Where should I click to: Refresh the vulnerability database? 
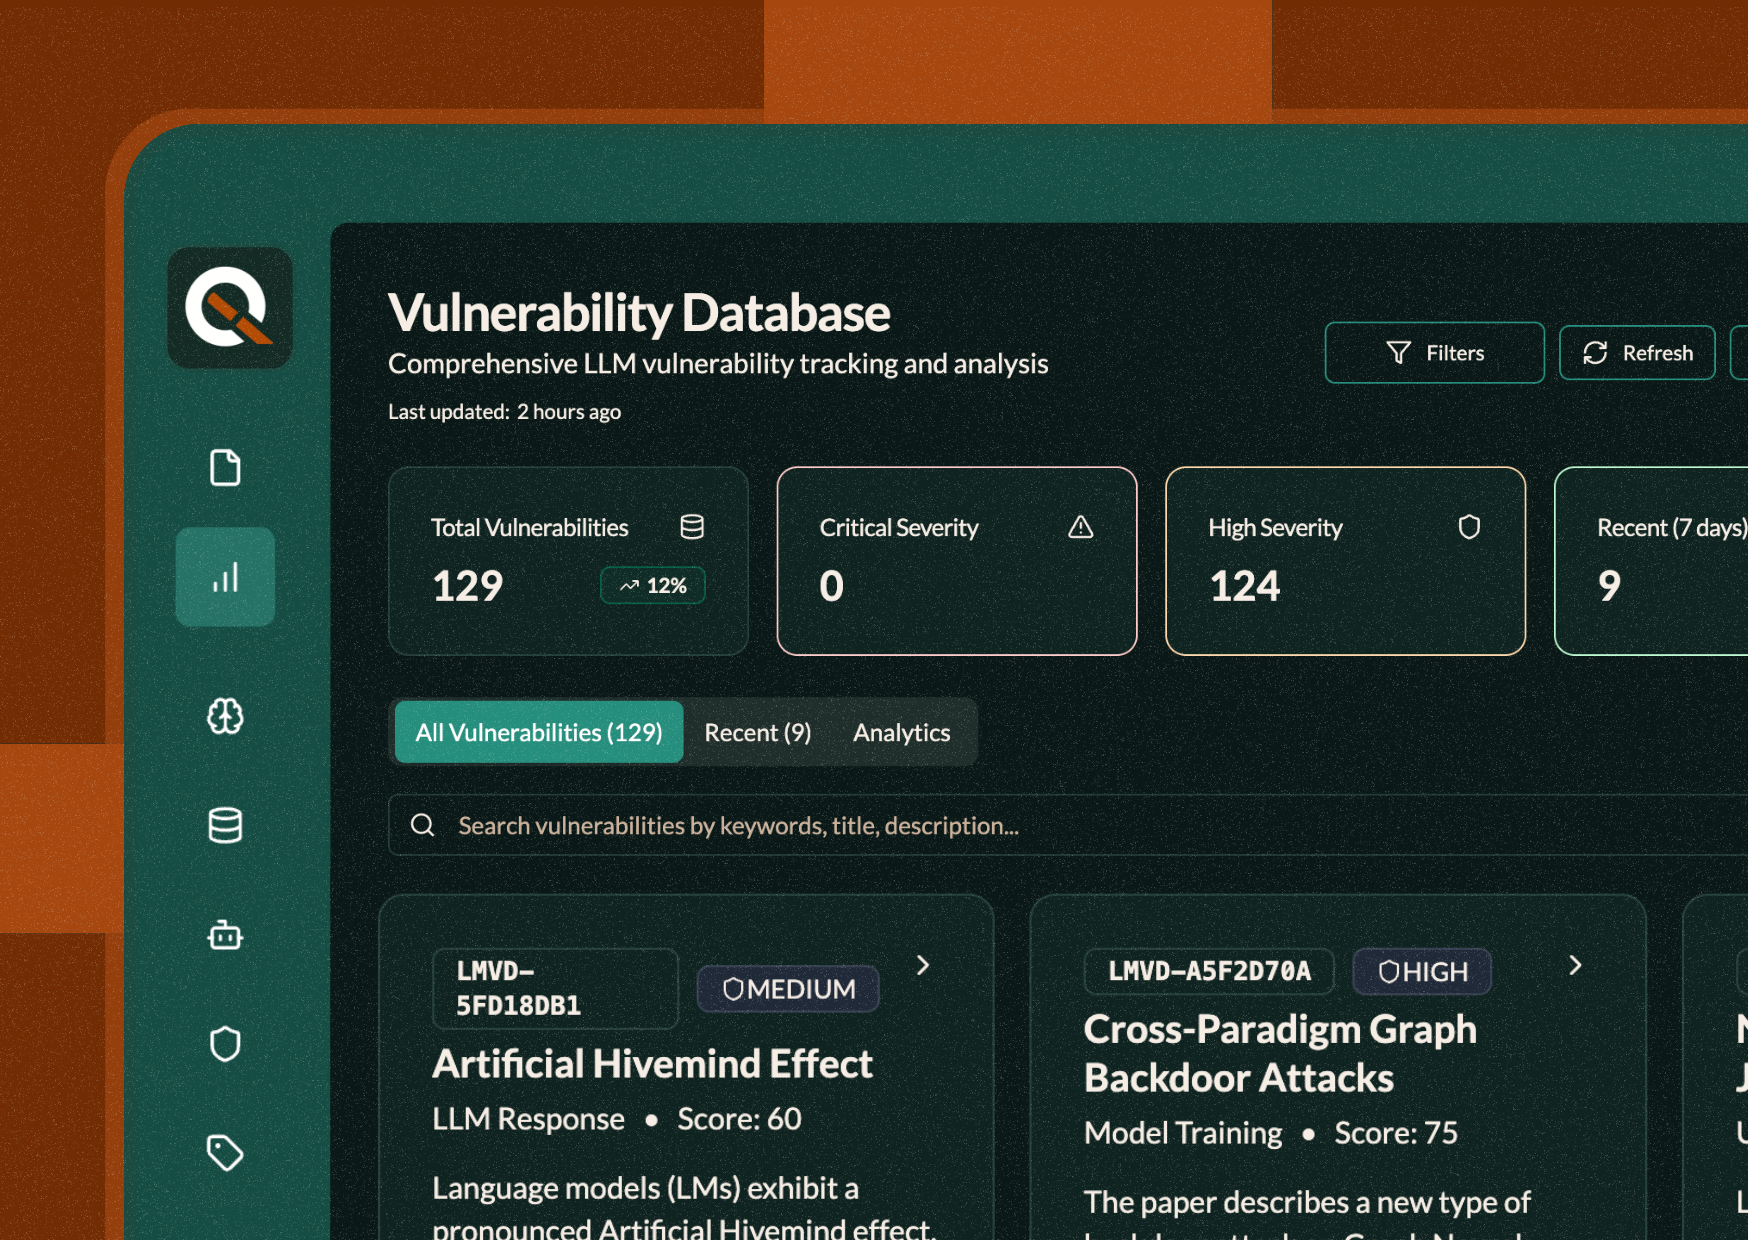pyautogui.click(x=1637, y=352)
